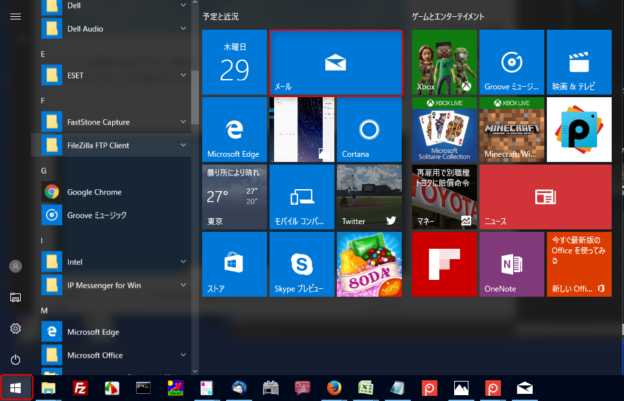Open the ニュース (News) tile
Viewport: 624px width, 401px height.
(x=546, y=197)
